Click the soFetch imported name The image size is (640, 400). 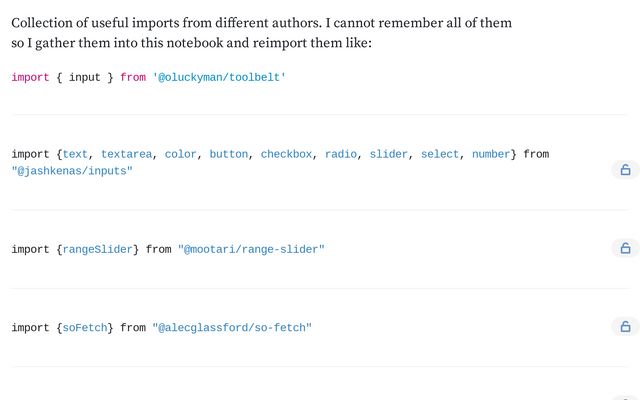[x=85, y=328]
